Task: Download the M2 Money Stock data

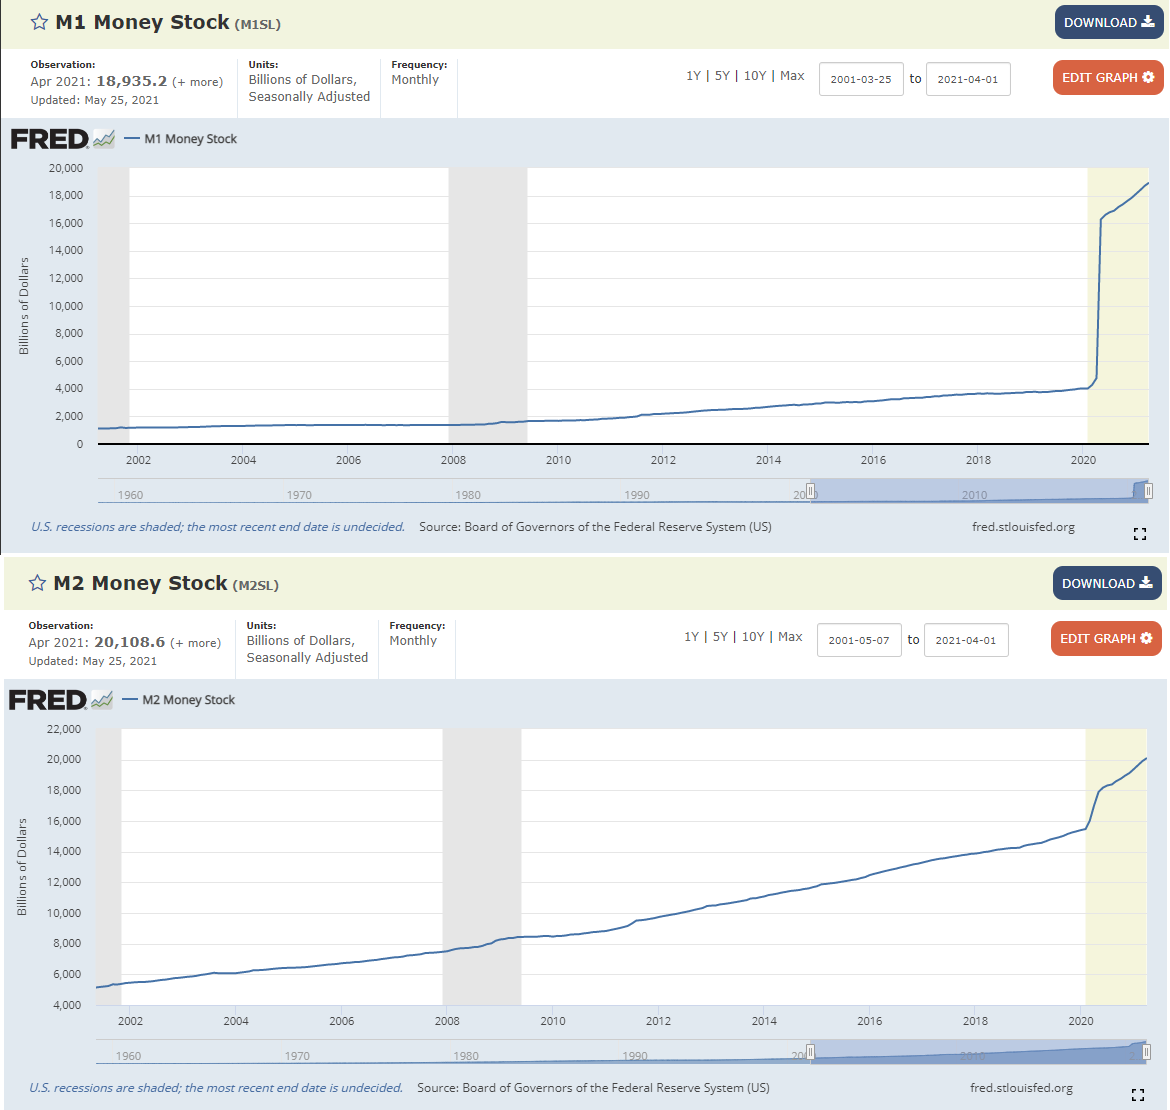Action: tap(1107, 583)
